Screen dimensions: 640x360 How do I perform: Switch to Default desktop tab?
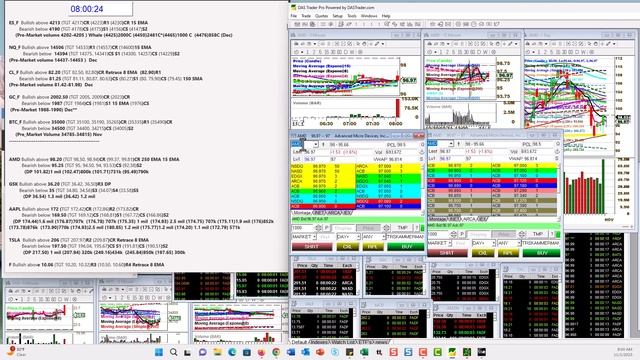tap(299, 342)
